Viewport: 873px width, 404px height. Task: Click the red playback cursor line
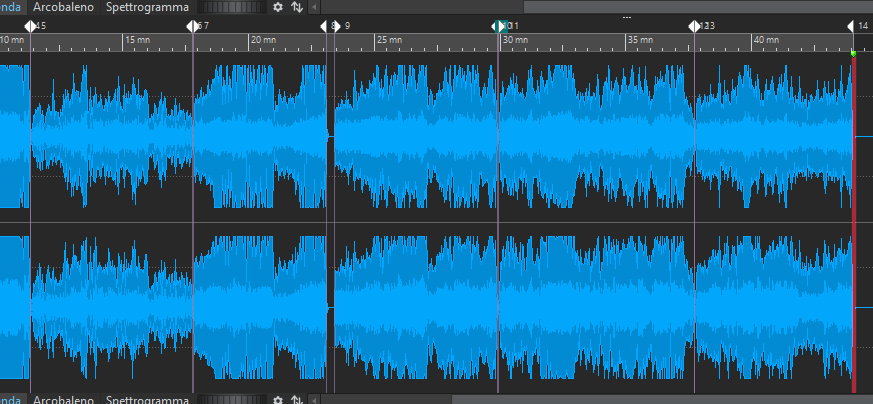(x=854, y=223)
